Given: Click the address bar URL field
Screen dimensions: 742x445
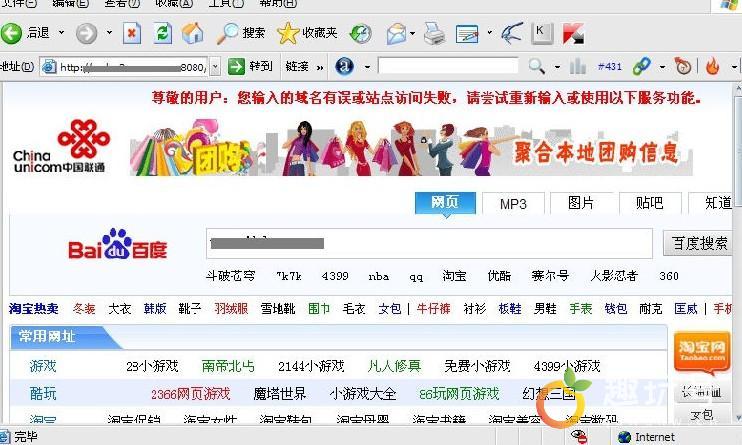Looking at the screenshot, I should coord(124,67).
